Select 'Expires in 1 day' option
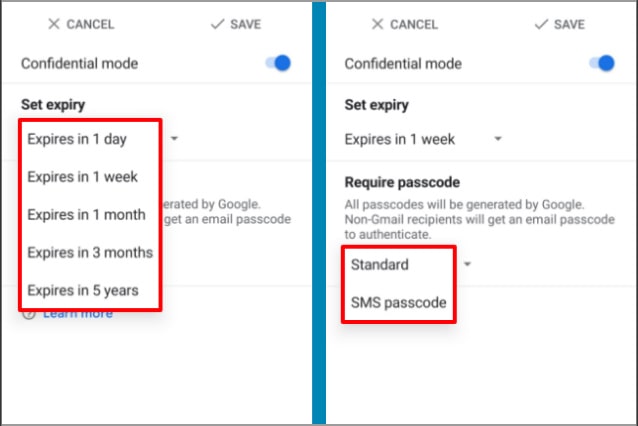Screen dimensions: 638x426 77,139
